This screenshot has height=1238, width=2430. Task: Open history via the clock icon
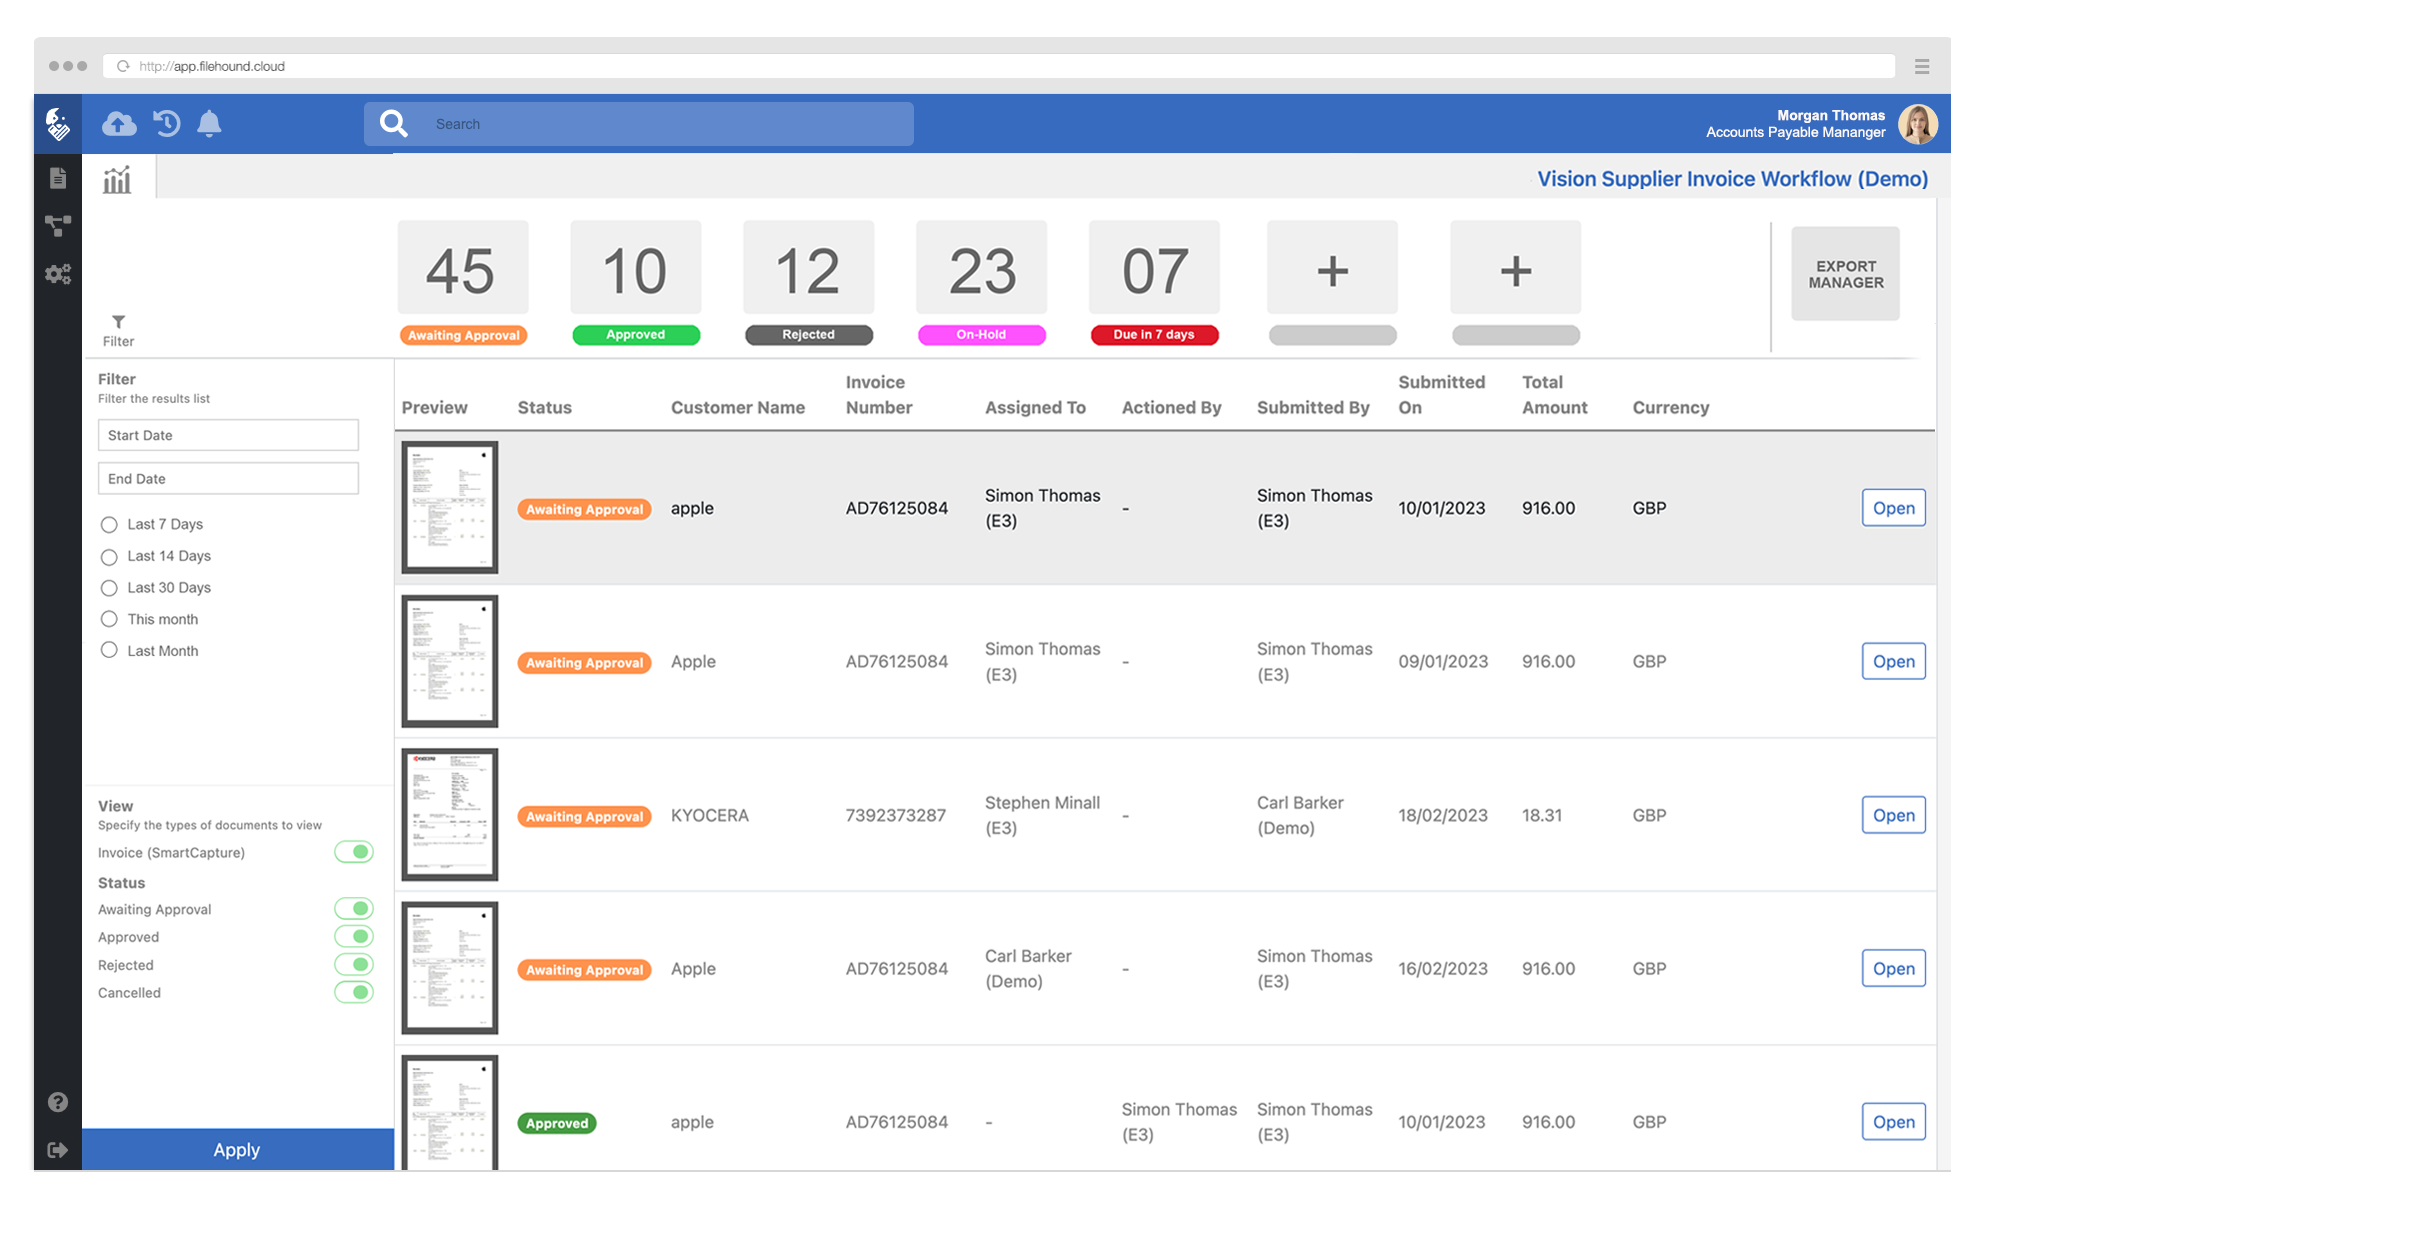click(165, 123)
